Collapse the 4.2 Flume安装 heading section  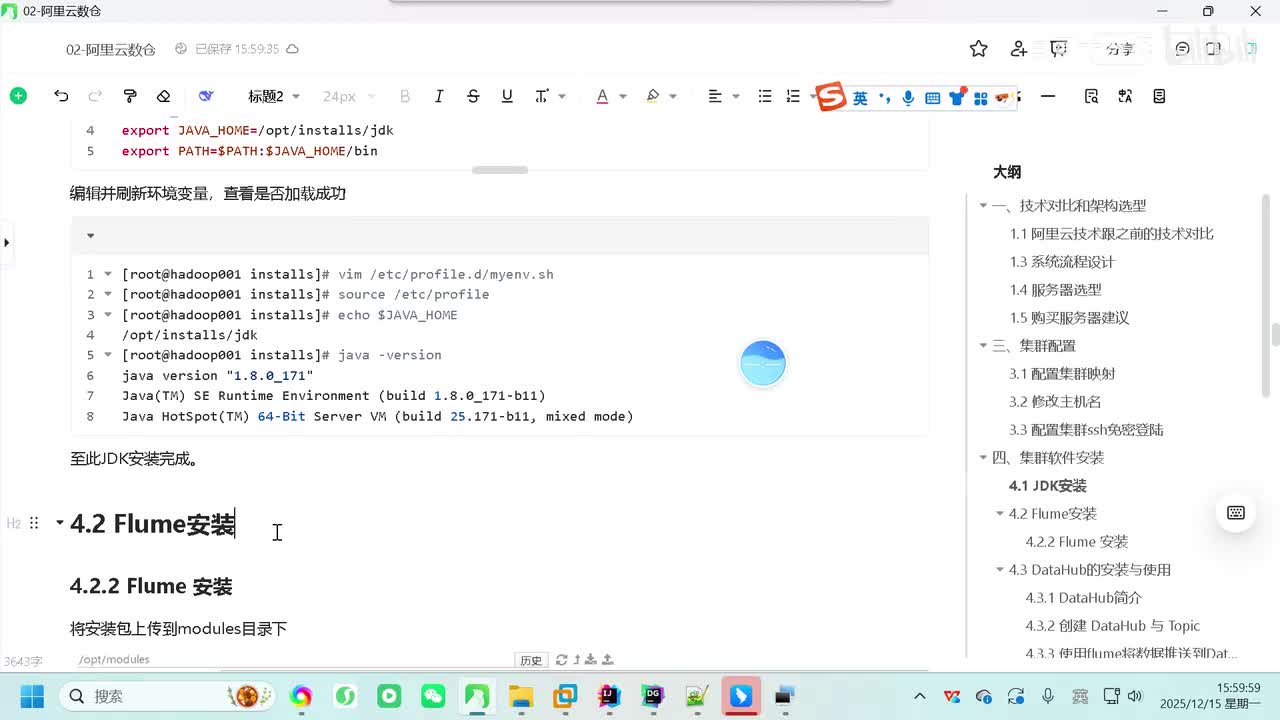pos(60,523)
